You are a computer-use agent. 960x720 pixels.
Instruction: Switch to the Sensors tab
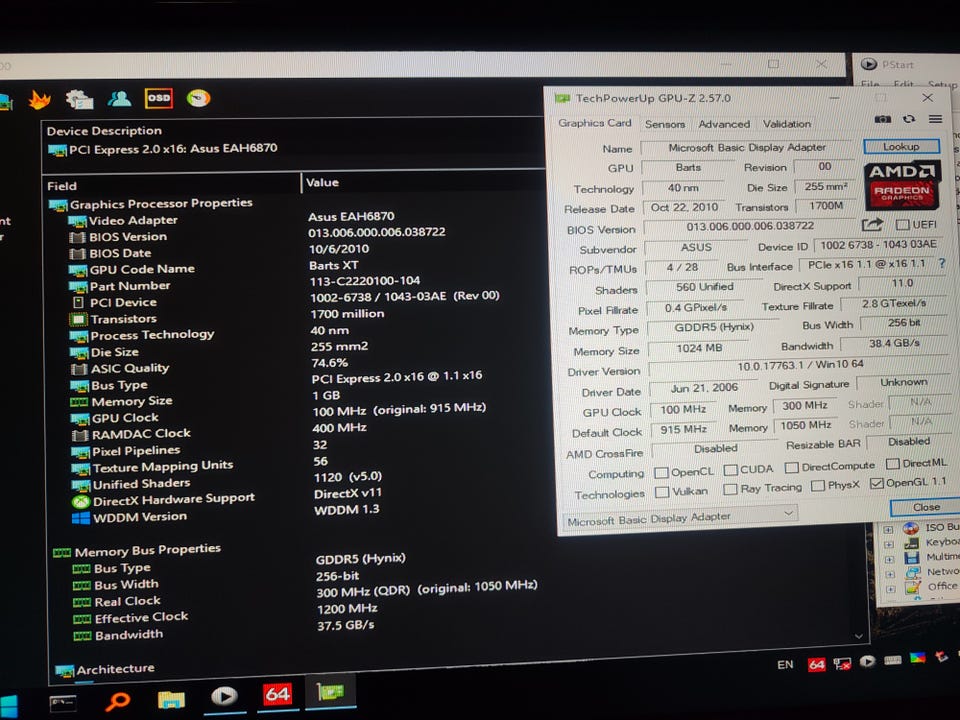(x=665, y=124)
